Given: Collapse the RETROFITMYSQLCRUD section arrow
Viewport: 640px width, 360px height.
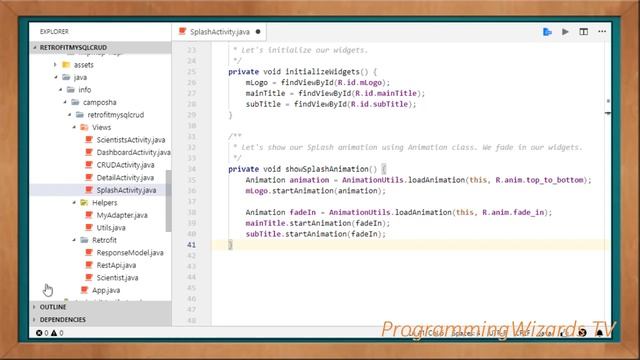Looking at the screenshot, I should [35, 47].
